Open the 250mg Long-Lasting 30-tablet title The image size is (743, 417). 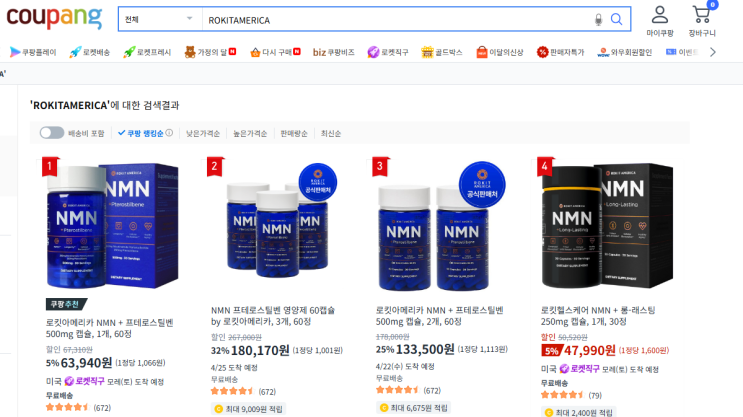598,316
